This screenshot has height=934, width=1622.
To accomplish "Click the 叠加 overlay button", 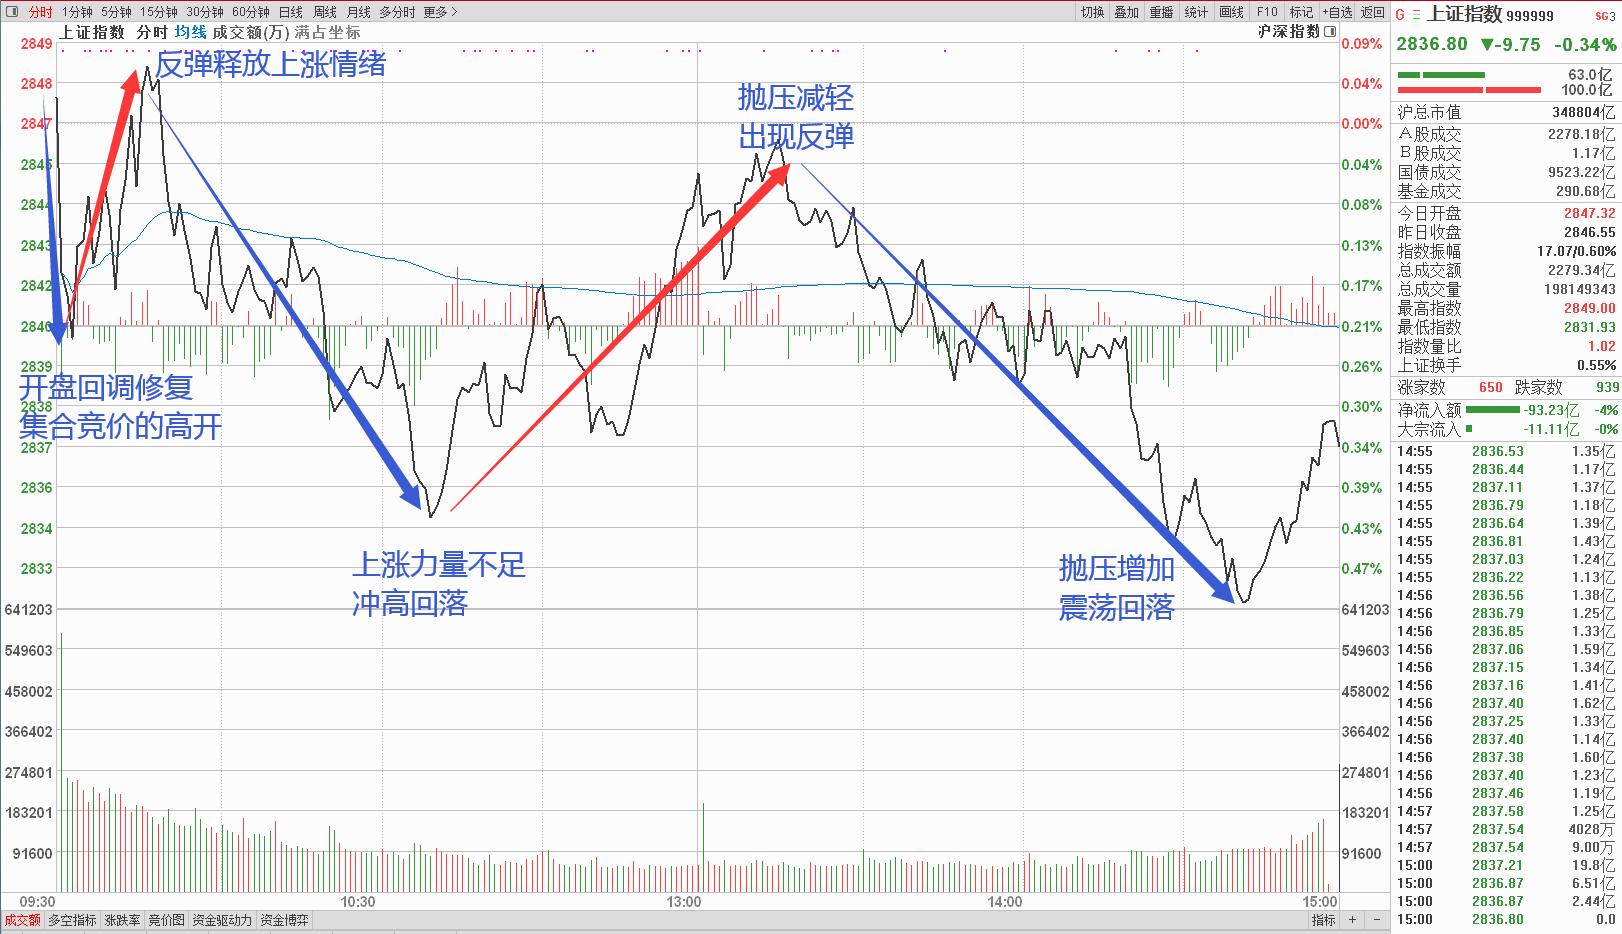I will tap(1126, 12).
